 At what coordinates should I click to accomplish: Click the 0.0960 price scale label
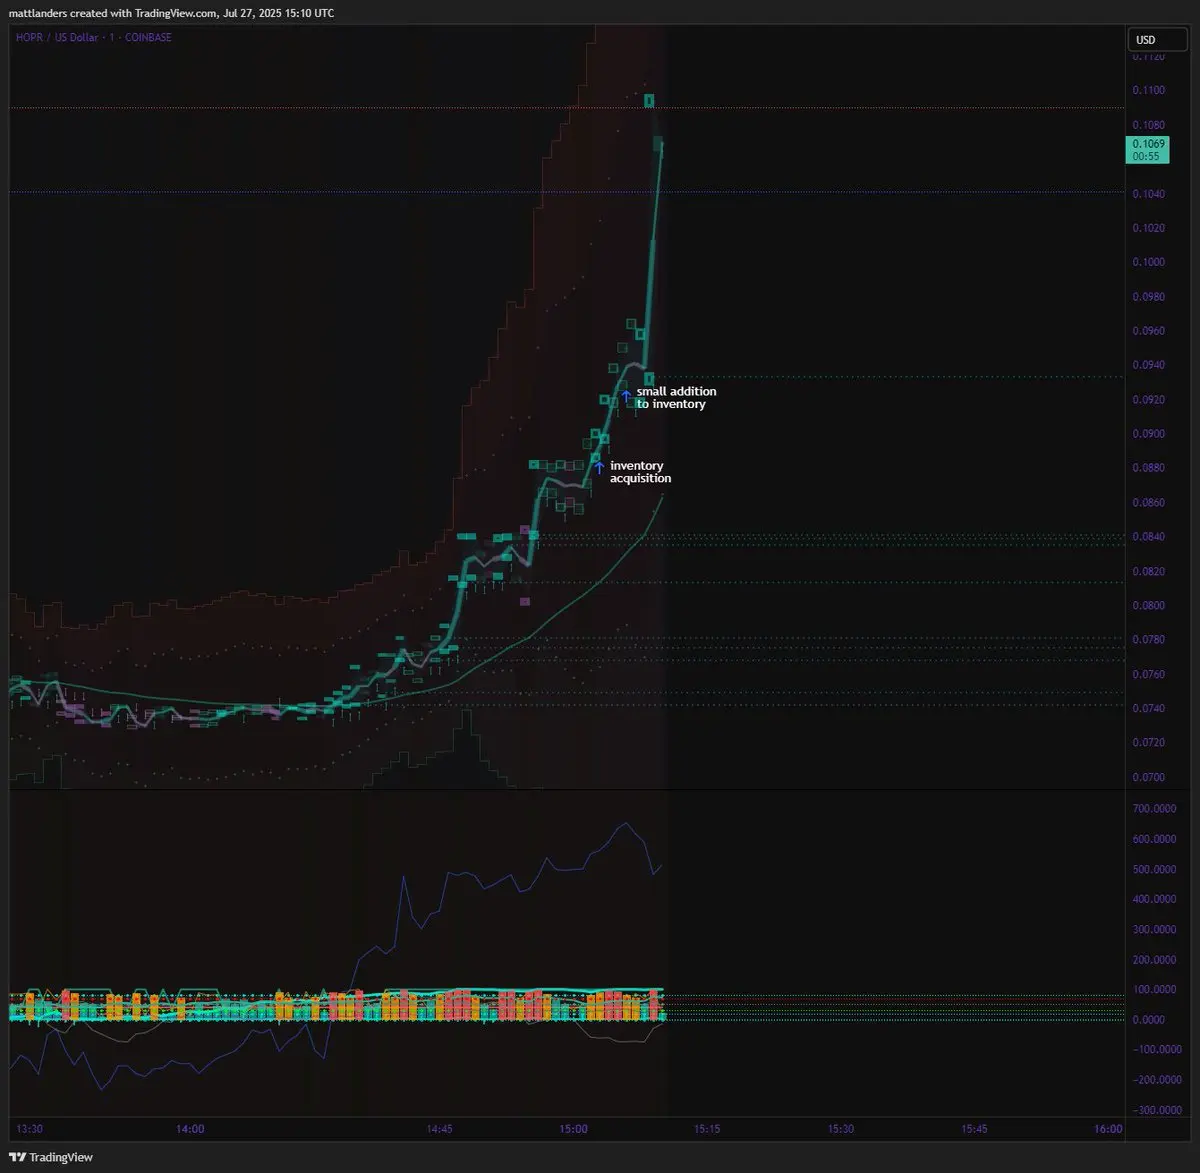(x=1148, y=331)
